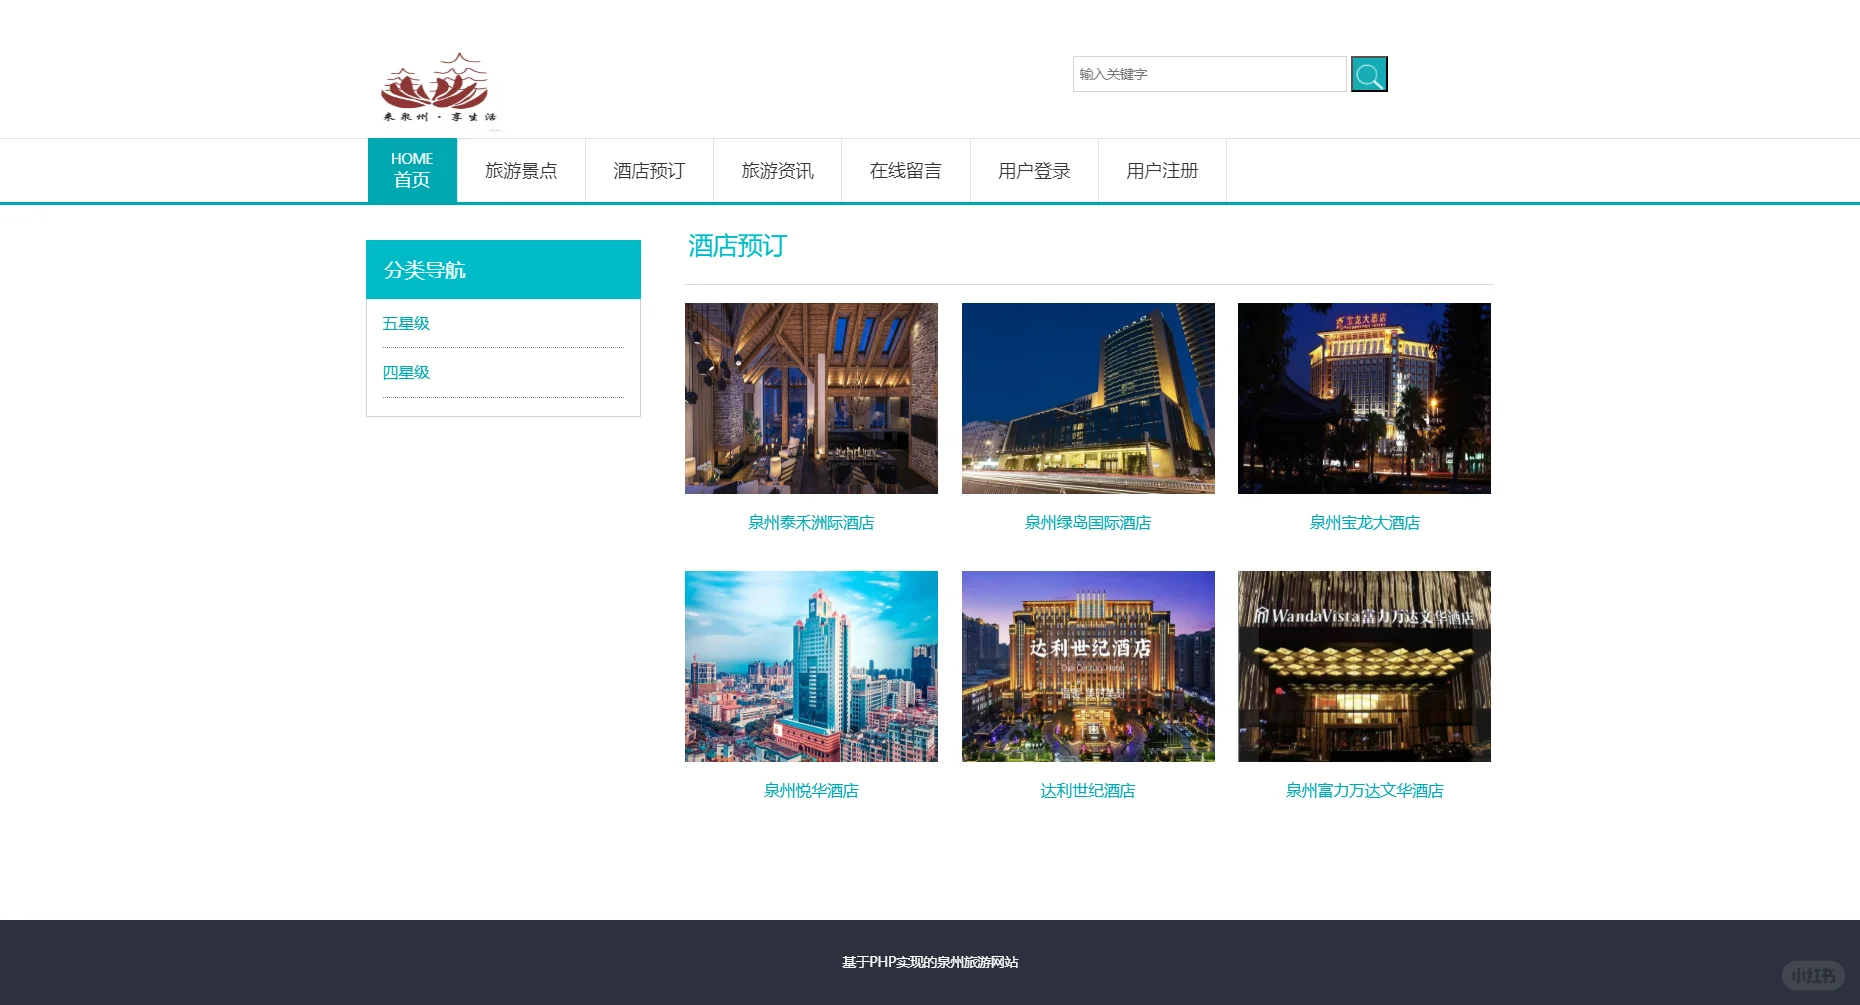Select the 五星级 category filter
1860x1005 pixels.
coord(406,322)
